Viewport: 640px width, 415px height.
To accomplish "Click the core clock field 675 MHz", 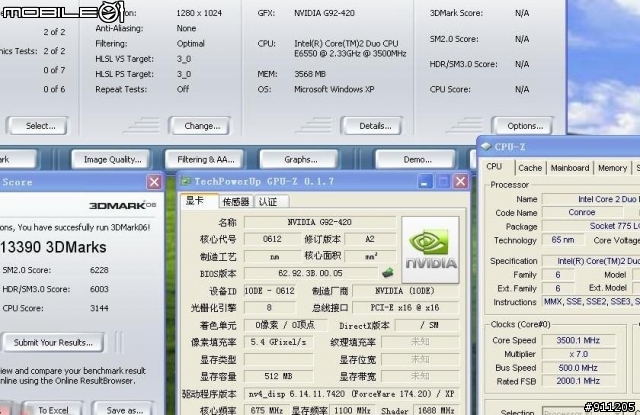I will pyautogui.click(x=267, y=410).
